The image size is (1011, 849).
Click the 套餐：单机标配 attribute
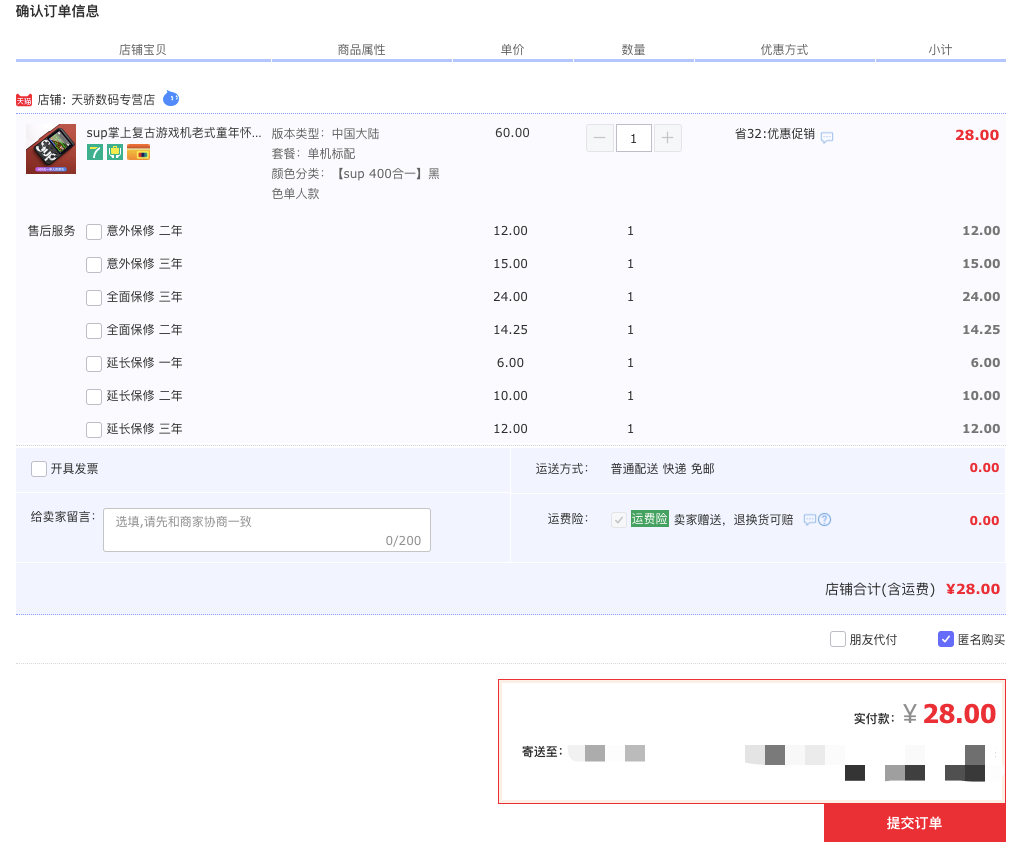(x=313, y=153)
